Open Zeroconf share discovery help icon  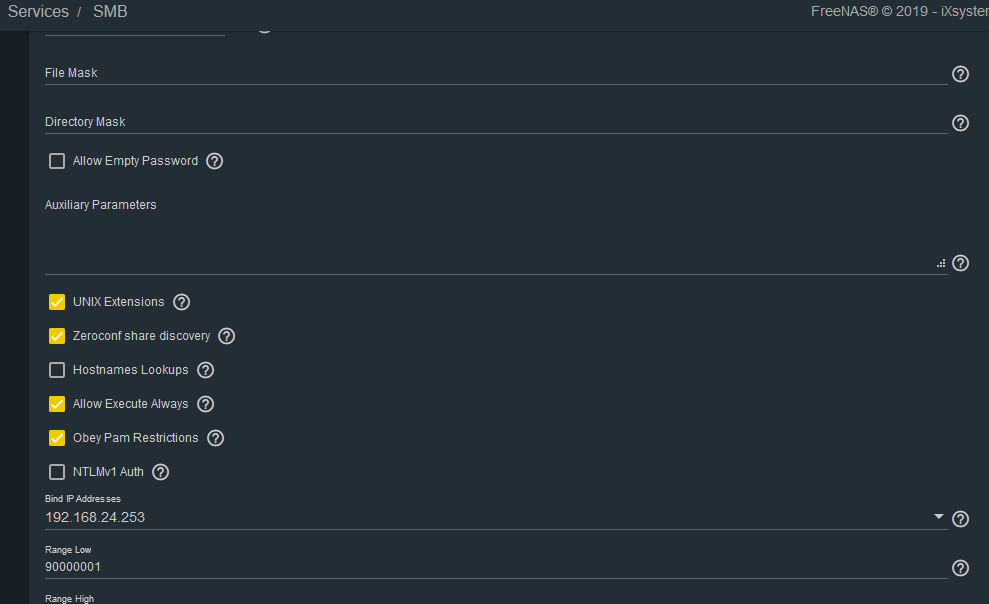[x=226, y=336]
